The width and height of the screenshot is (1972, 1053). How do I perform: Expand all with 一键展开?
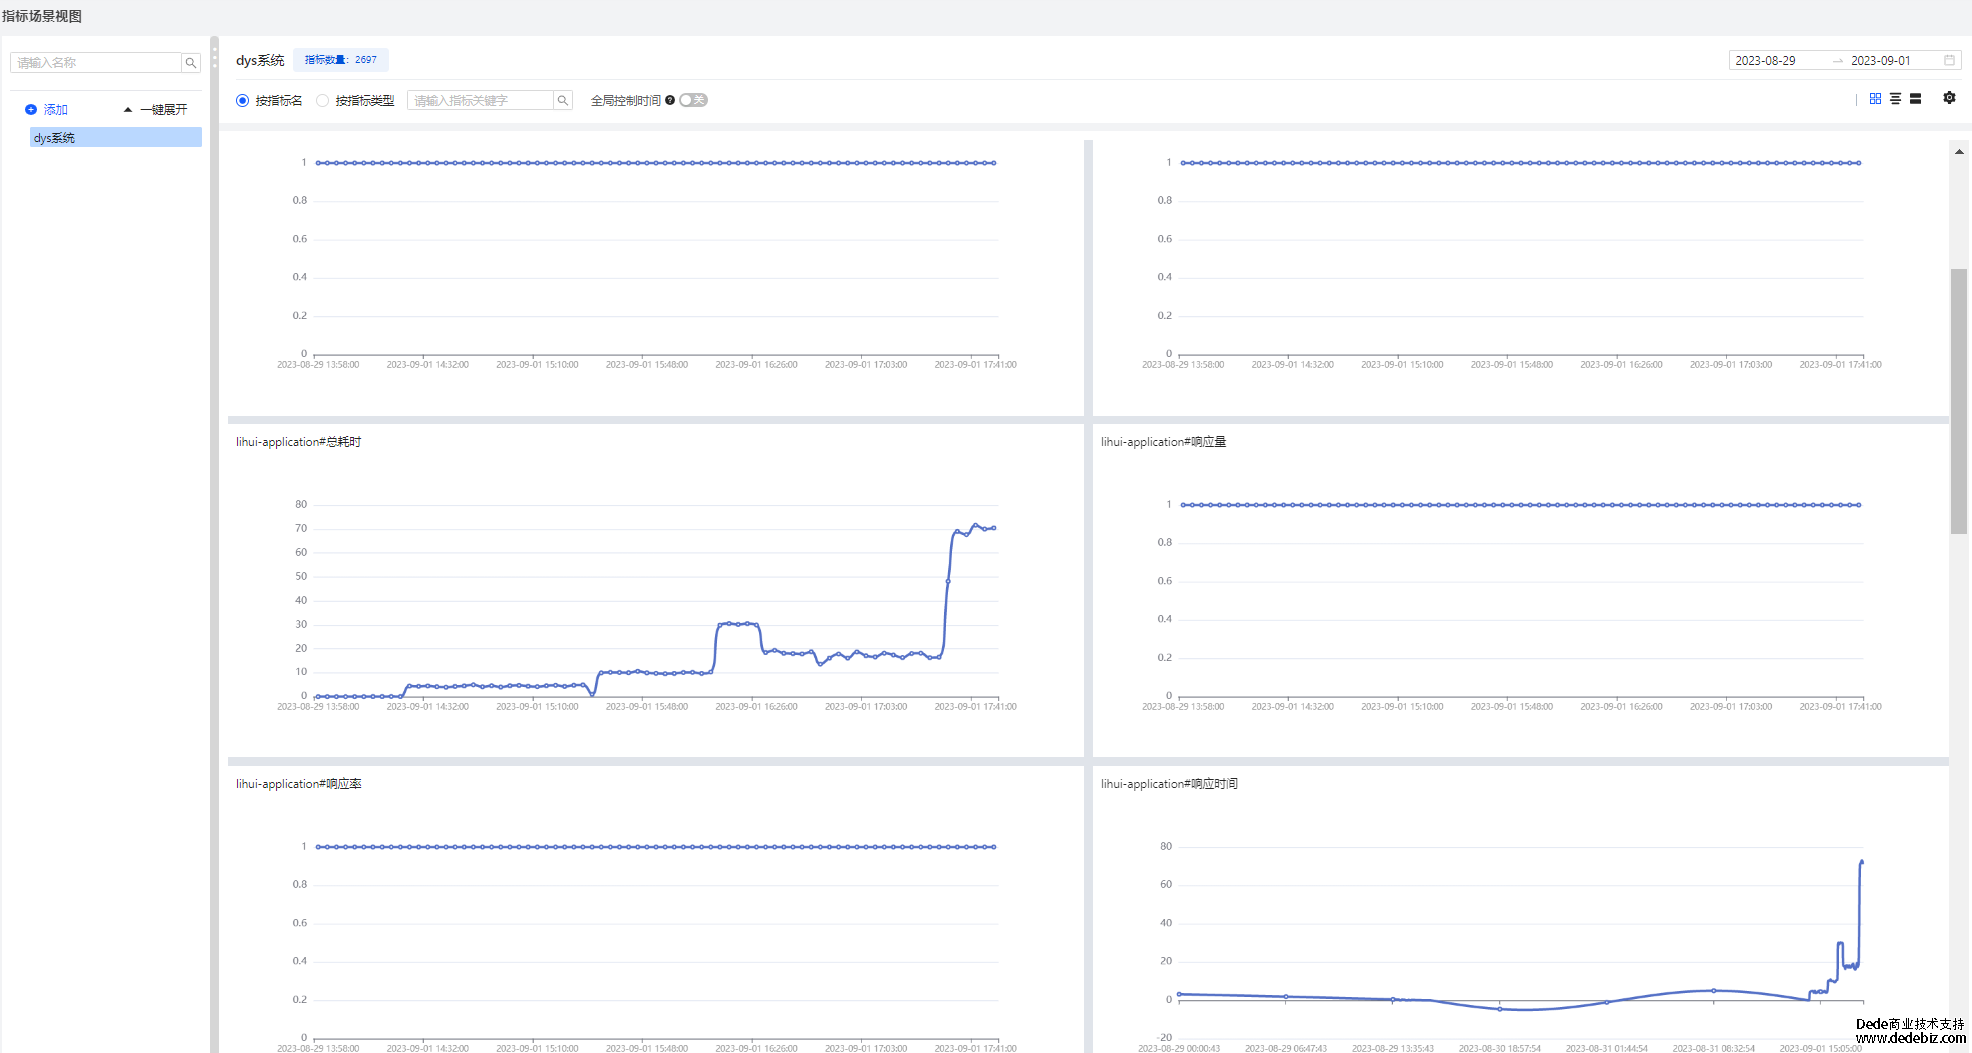[x=156, y=110]
